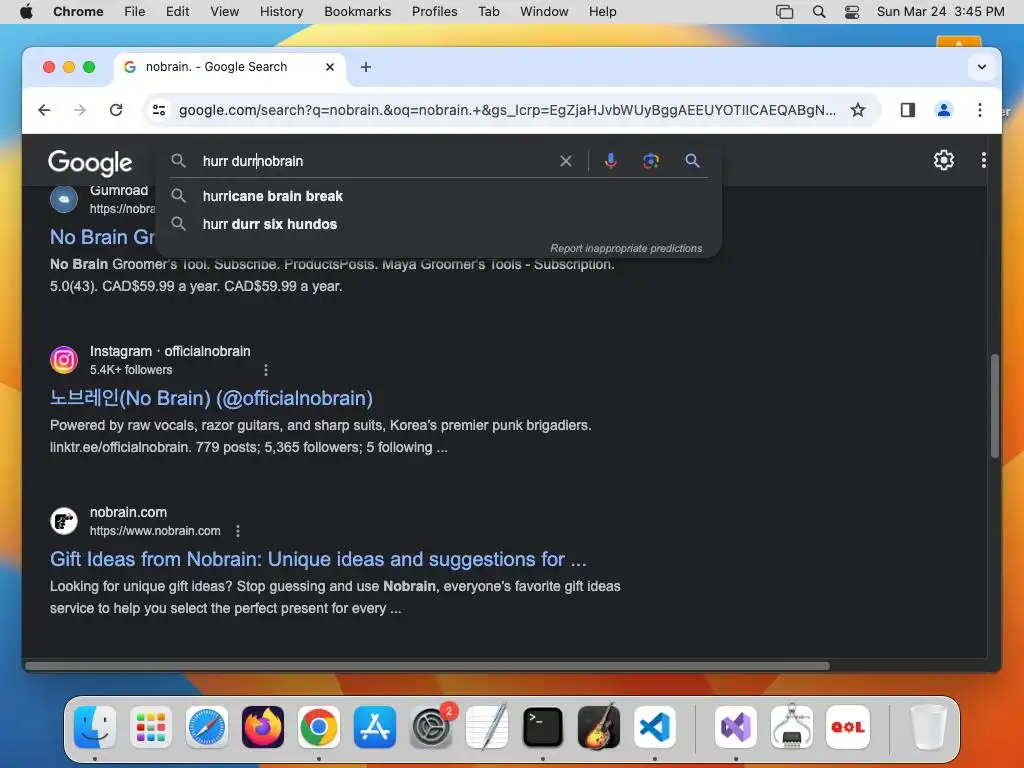Image resolution: width=1024 pixels, height=768 pixels.
Task: Select suggestion hurricane brain break
Action: point(272,196)
